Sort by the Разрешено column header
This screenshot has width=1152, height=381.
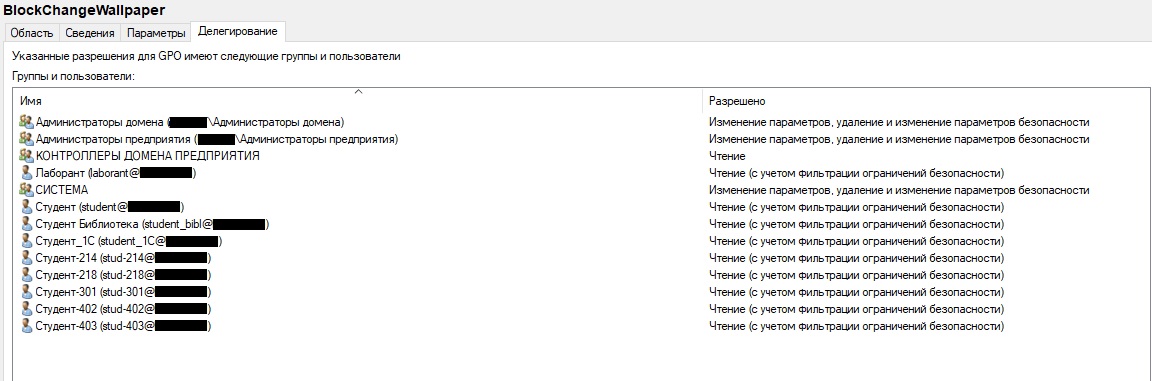coord(923,101)
